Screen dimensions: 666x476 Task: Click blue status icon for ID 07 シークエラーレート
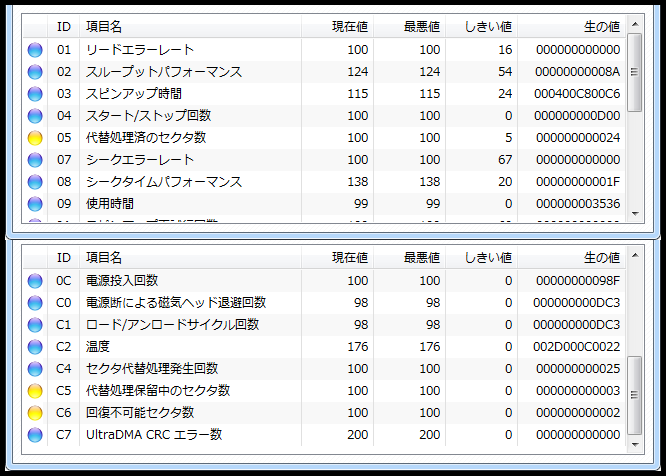35,160
